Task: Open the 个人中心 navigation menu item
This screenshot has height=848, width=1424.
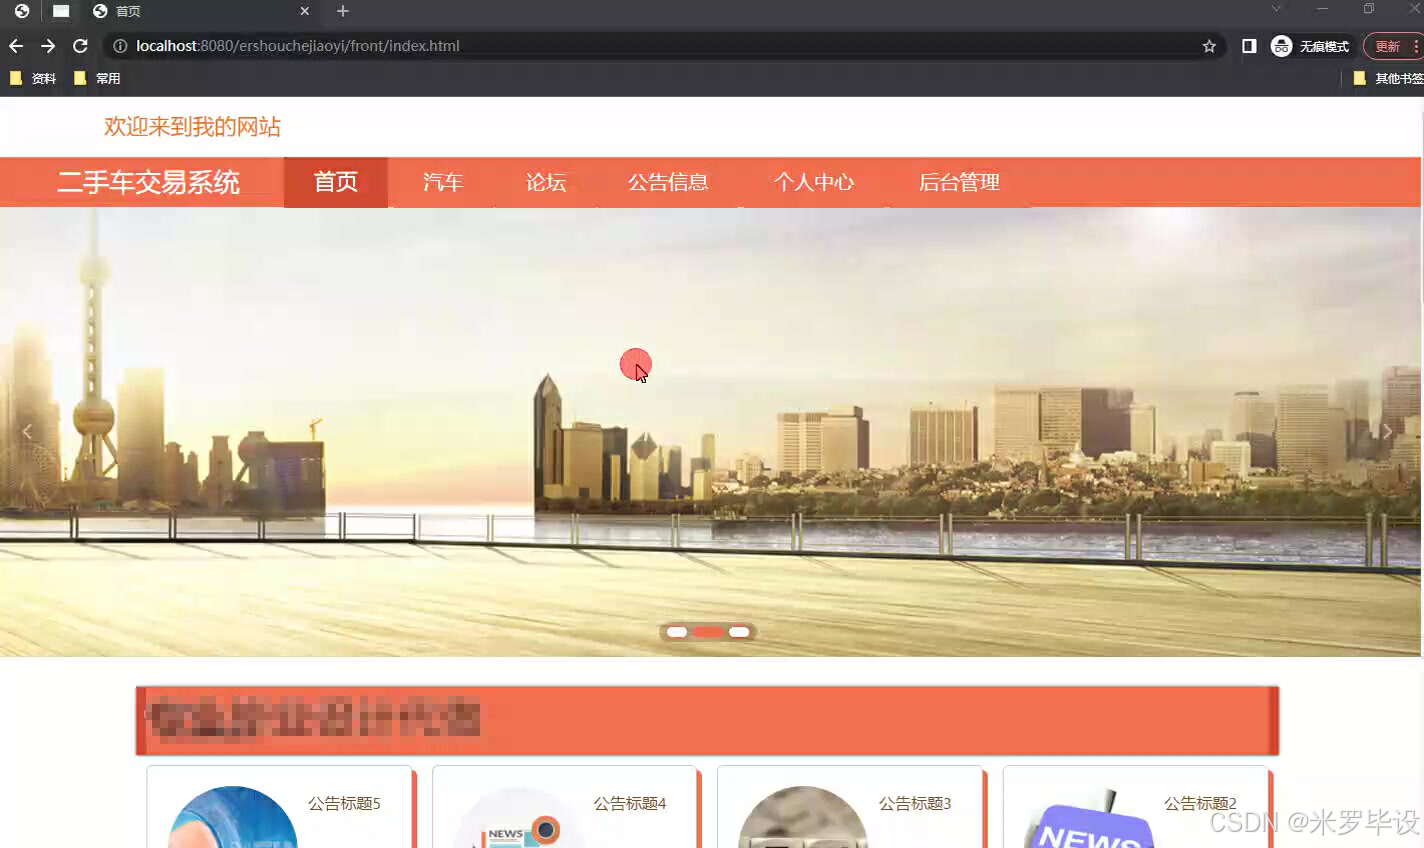Action: pyautogui.click(x=814, y=182)
